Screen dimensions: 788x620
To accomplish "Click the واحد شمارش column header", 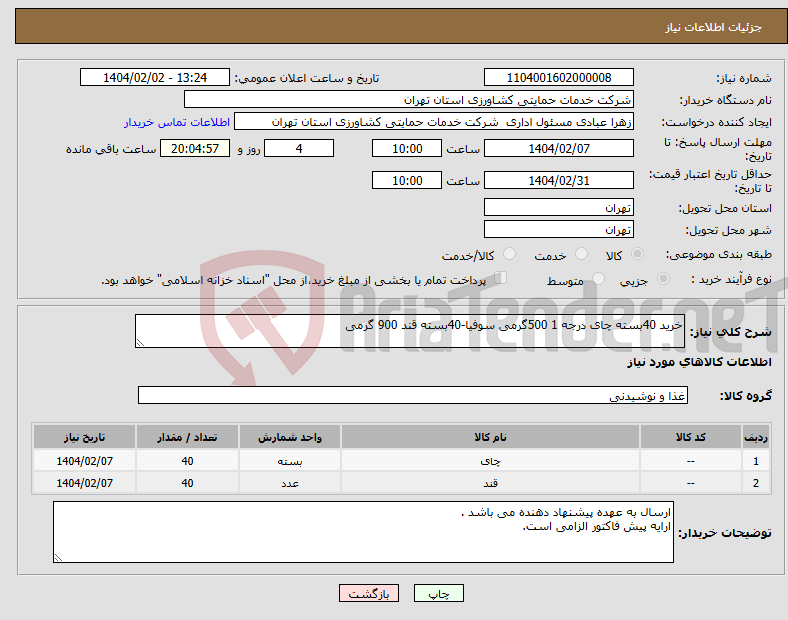I will tap(290, 437).
